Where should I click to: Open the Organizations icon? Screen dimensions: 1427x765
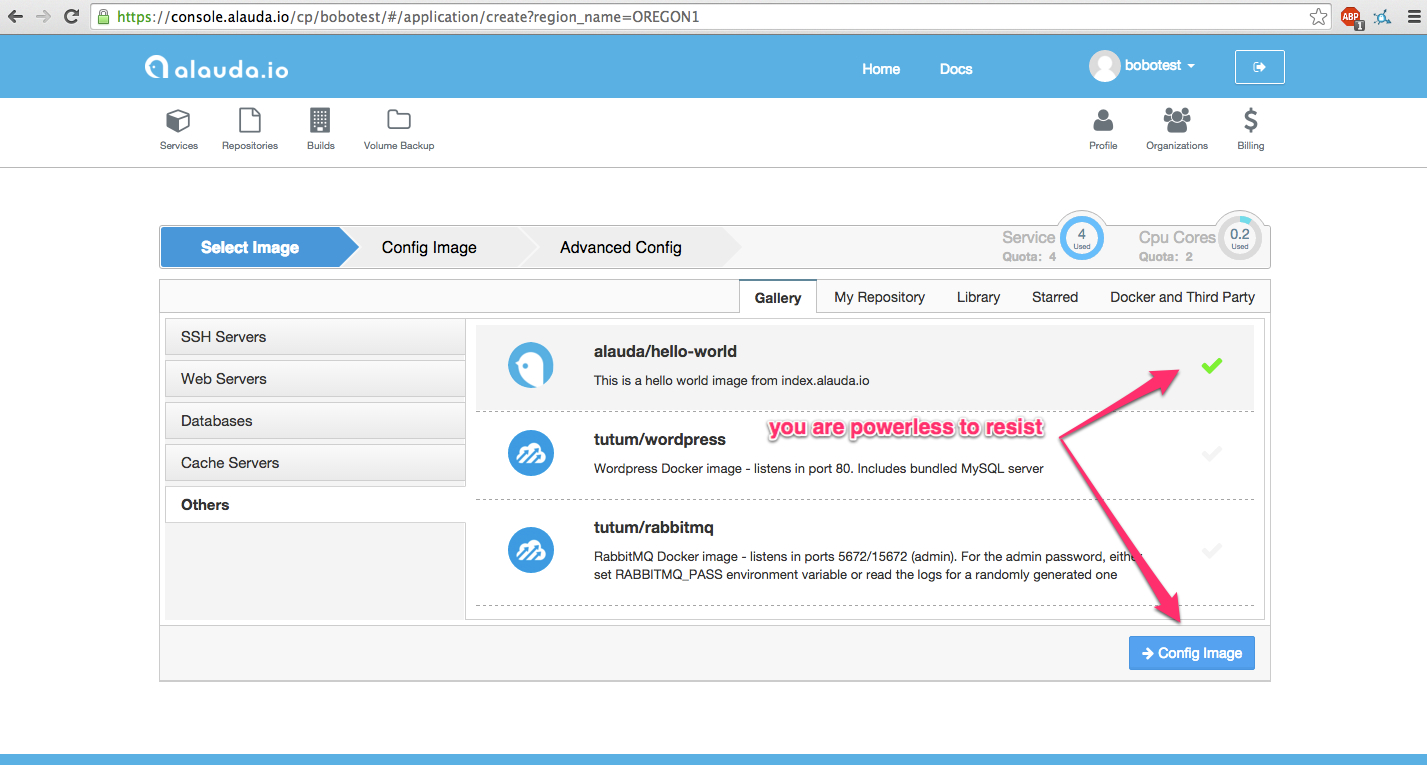point(1177,121)
